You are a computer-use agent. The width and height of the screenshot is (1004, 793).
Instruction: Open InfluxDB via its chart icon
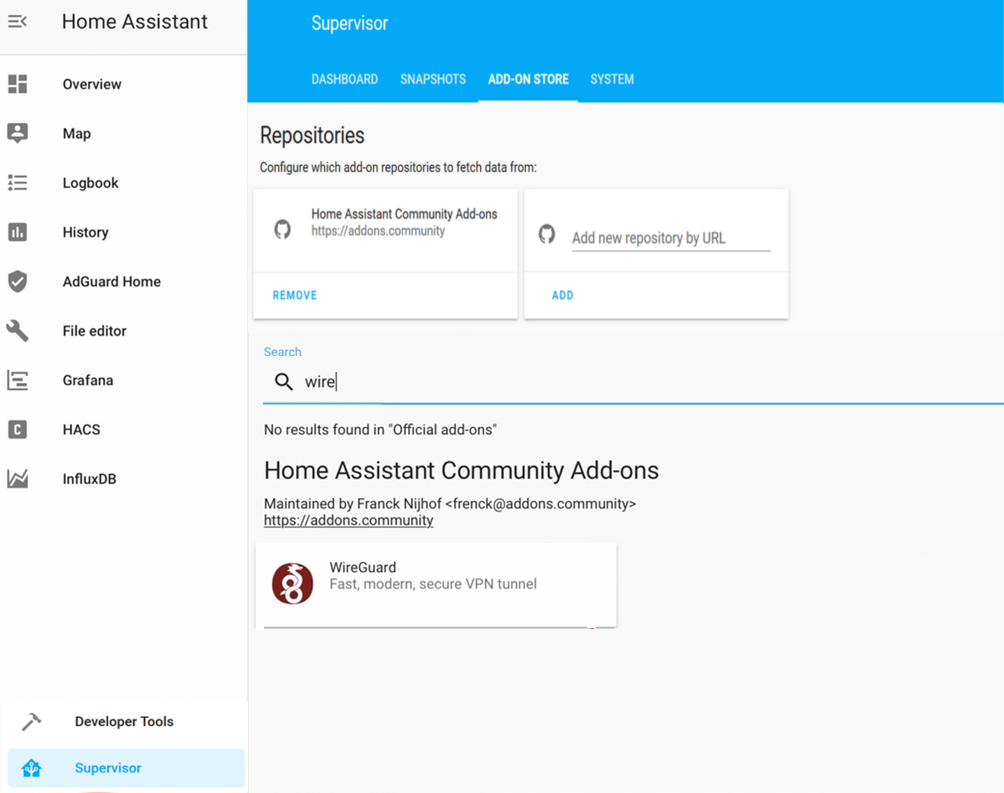pos(18,479)
